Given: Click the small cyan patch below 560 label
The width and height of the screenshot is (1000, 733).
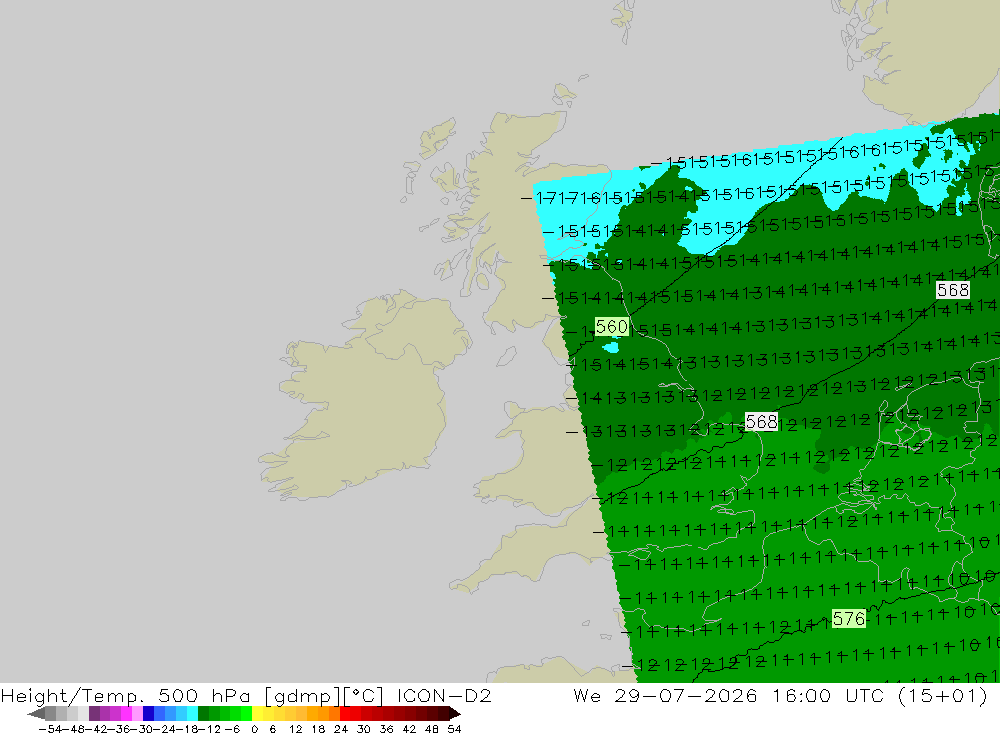Looking at the screenshot, I should [611, 348].
